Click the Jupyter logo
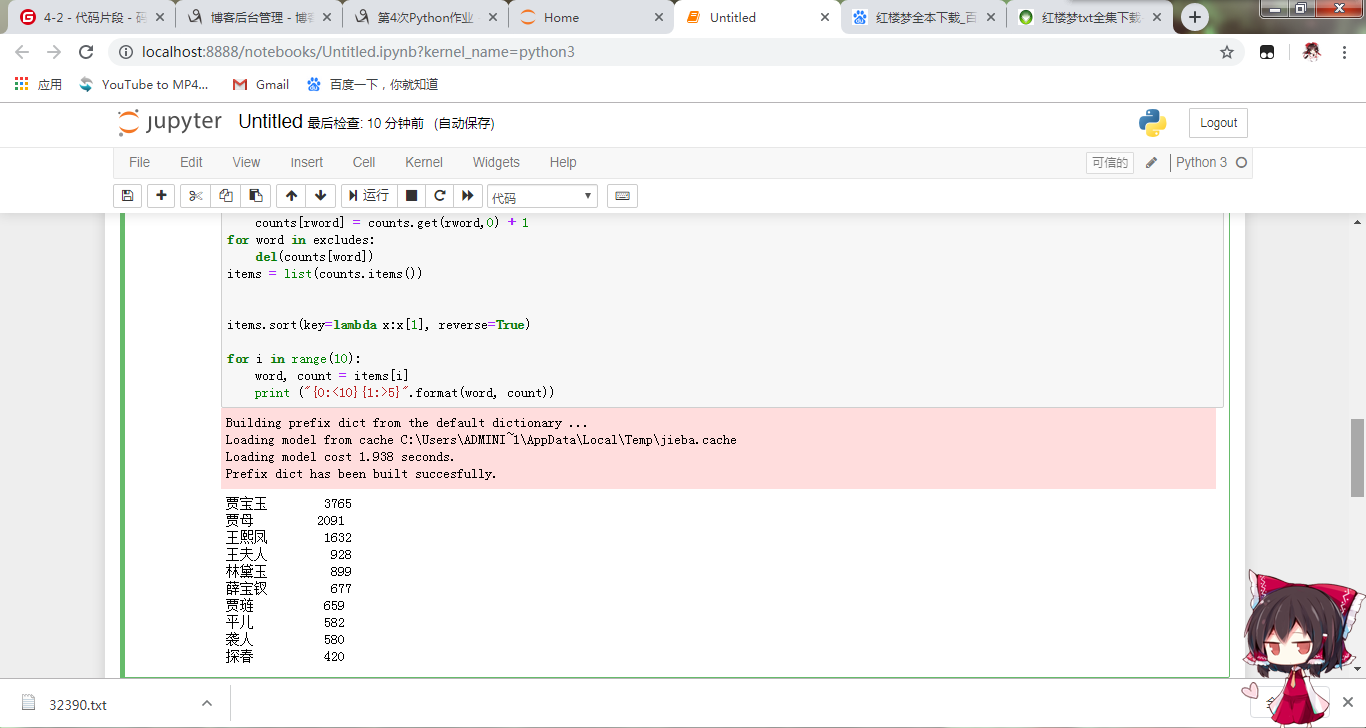Image resolution: width=1366 pixels, height=728 pixels. pos(170,122)
